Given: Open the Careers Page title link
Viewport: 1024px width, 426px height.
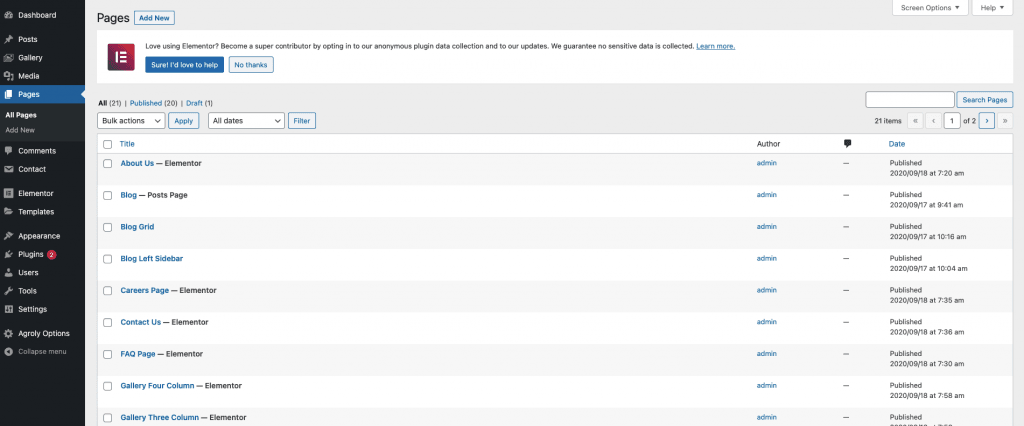Looking at the screenshot, I should [144, 290].
